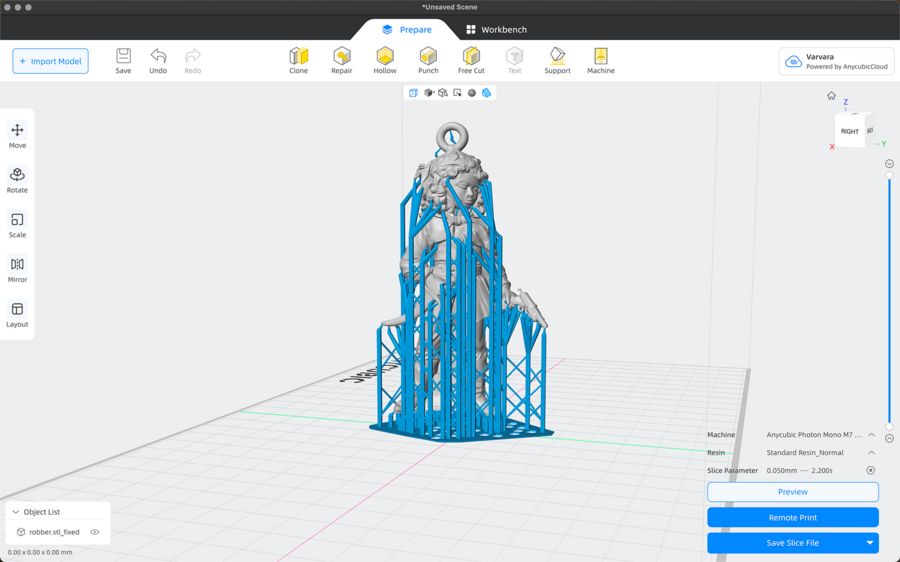The width and height of the screenshot is (900, 562).
Task: Activate the Free Cut tool
Action: pyautogui.click(x=471, y=60)
